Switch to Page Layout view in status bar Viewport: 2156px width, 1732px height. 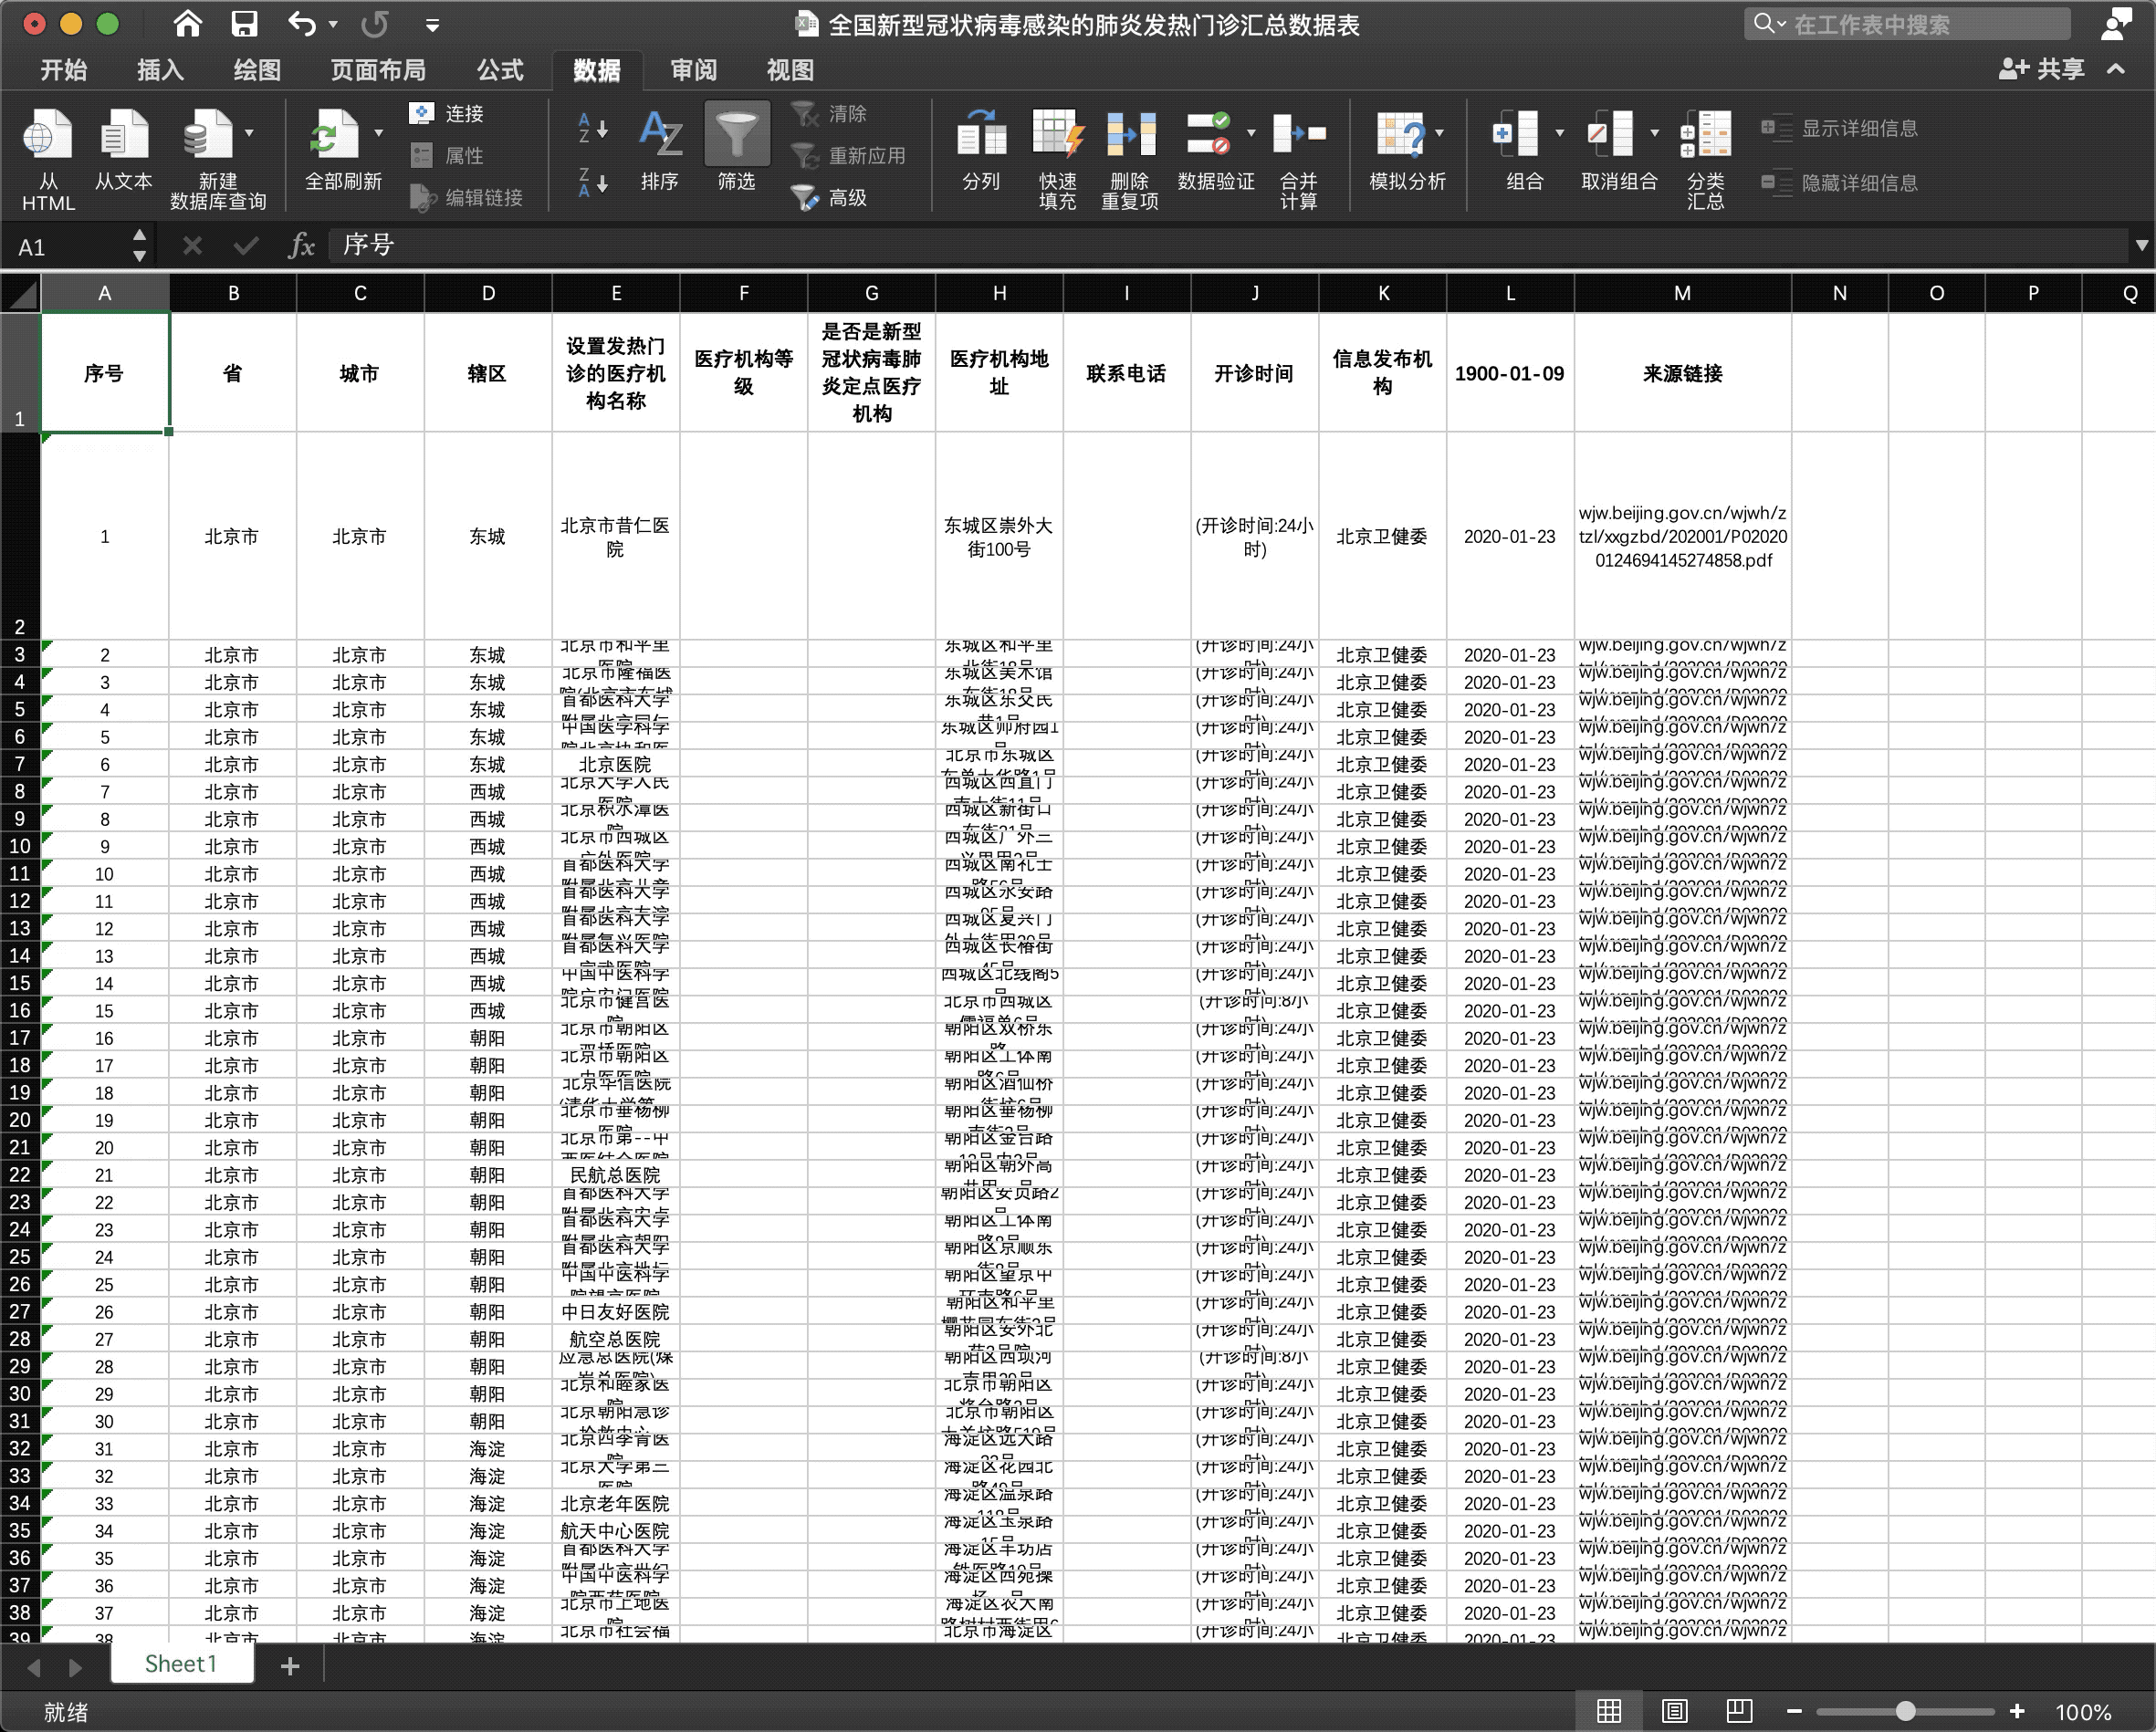click(x=1674, y=1711)
